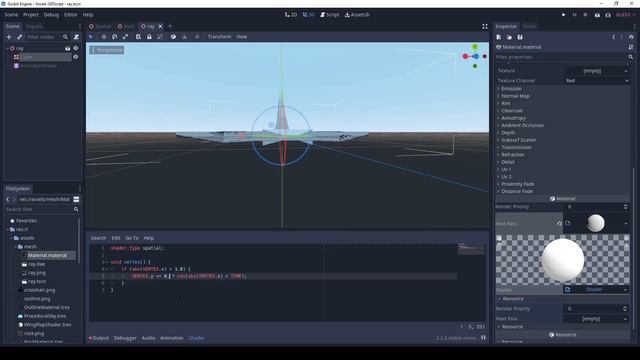Lock the selected object using the padlock icon
This screenshot has width=640, height=360.
(x=149, y=37)
